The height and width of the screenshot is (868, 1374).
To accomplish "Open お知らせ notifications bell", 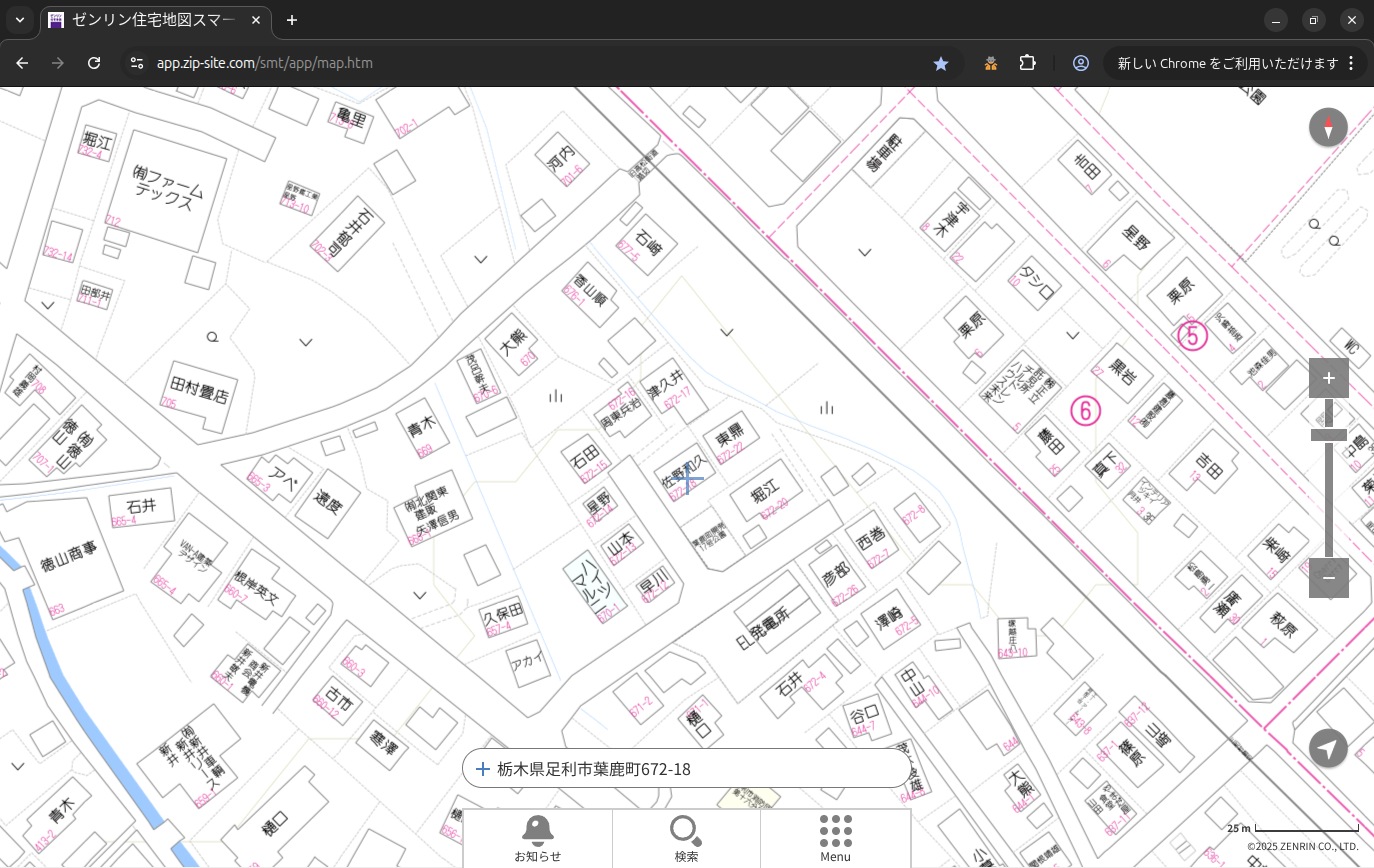I will point(538,838).
